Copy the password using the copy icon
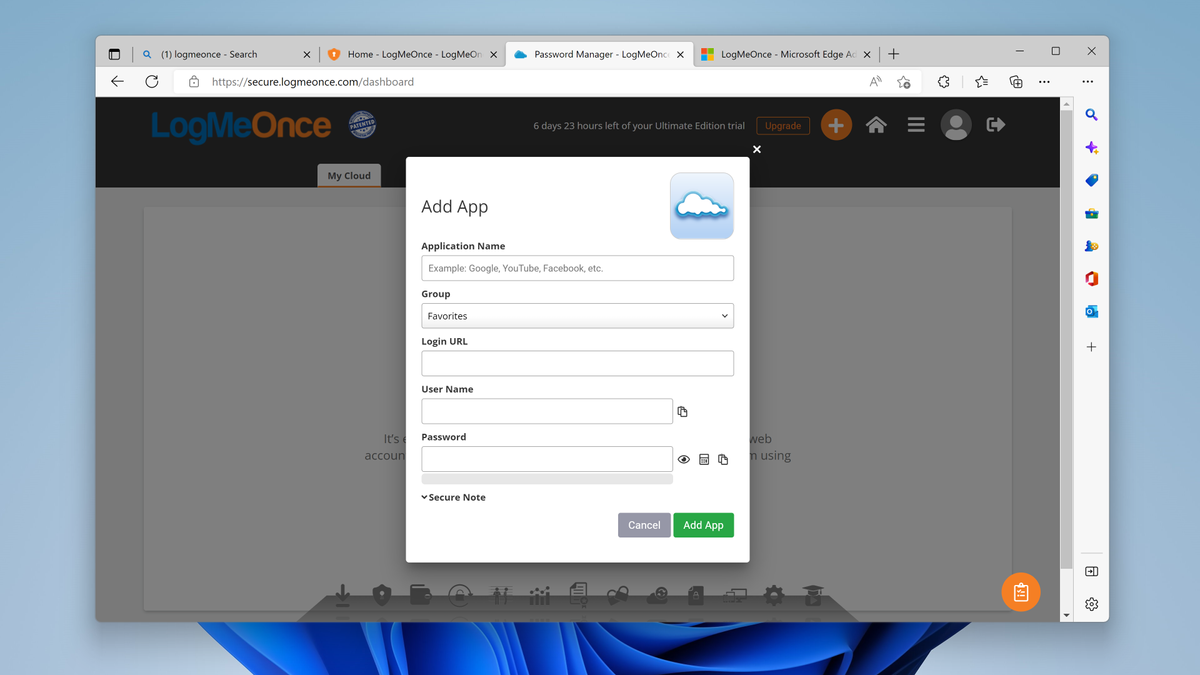 (723, 459)
